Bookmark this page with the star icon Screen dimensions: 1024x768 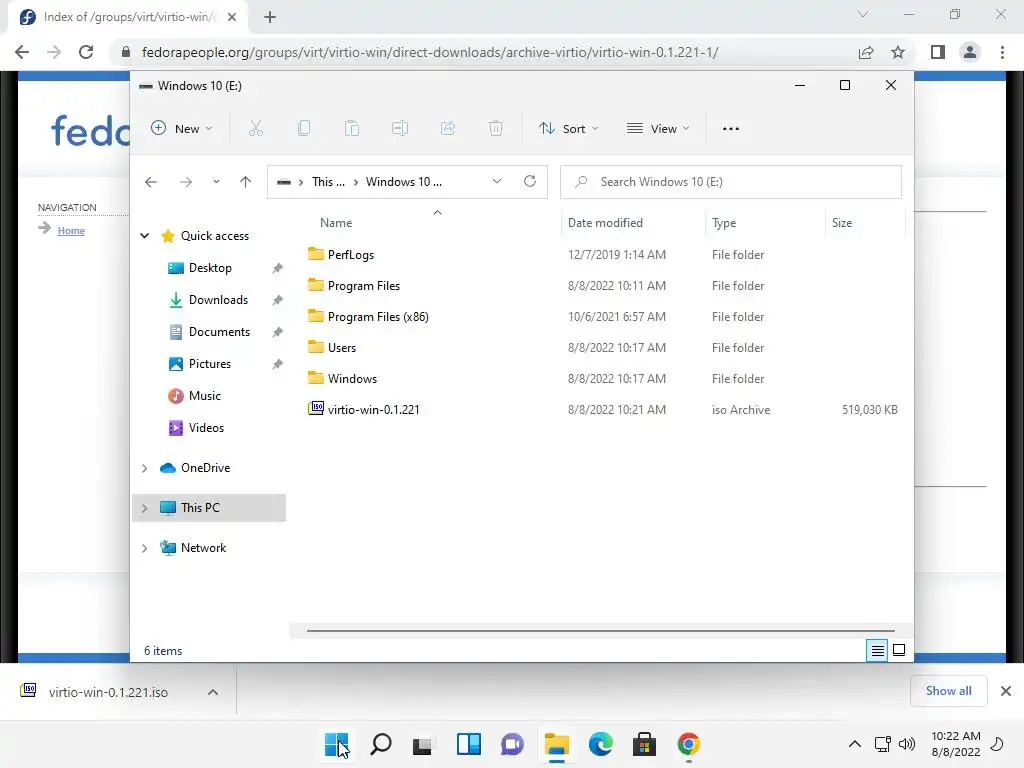(898, 52)
